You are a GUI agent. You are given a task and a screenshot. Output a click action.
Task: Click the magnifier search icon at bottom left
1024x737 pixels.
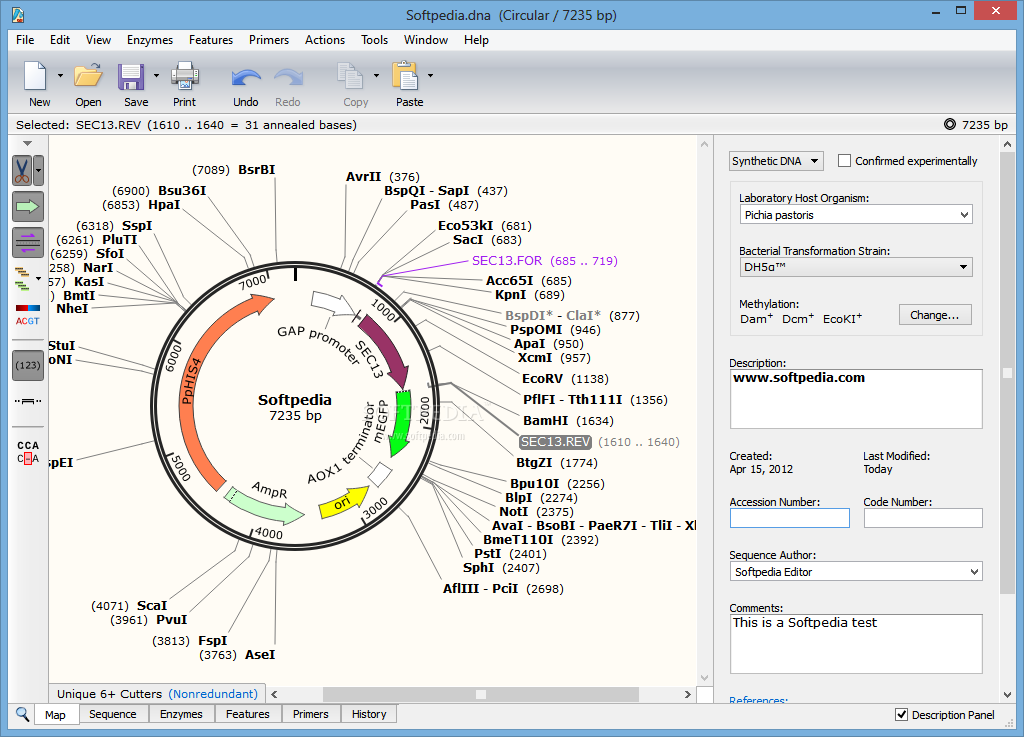coord(22,714)
